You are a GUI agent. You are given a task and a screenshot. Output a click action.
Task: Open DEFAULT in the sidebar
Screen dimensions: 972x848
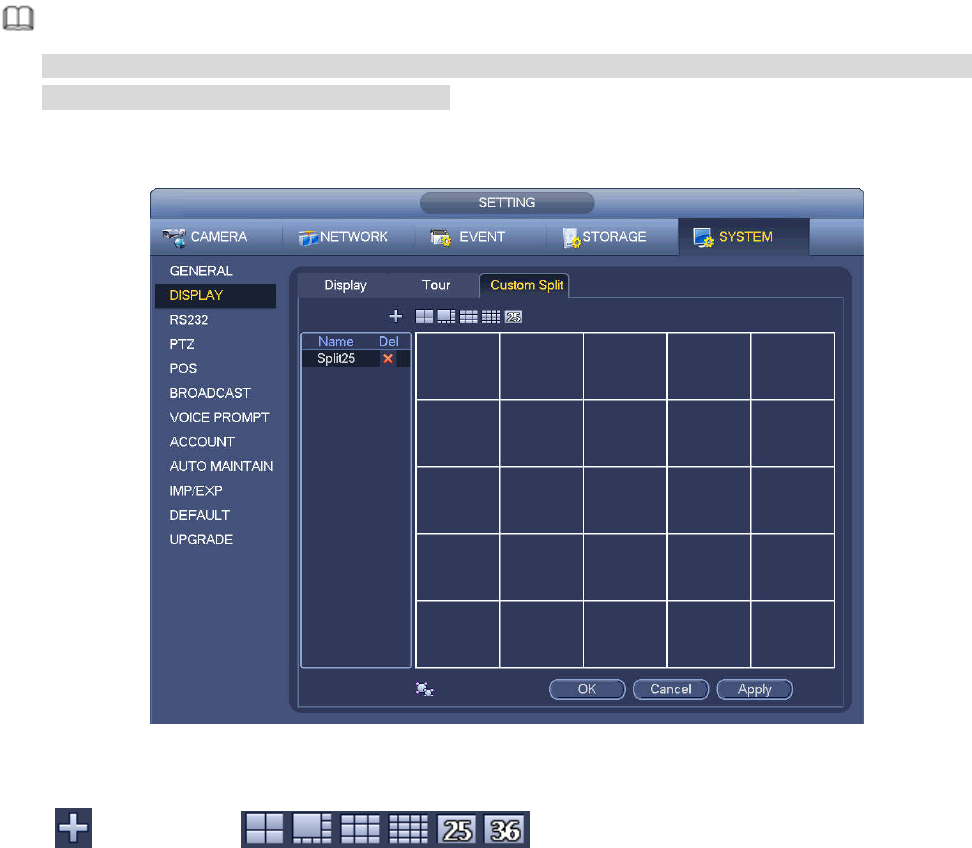coord(200,515)
